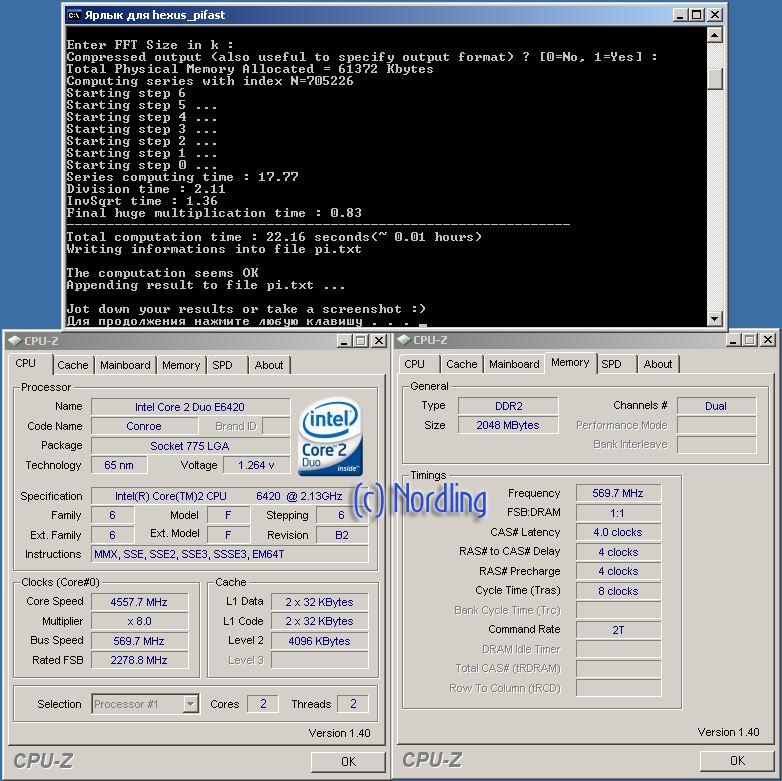This screenshot has width=782, height=781.
Task: Click the console scrollbar up arrow
Action: [715, 35]
